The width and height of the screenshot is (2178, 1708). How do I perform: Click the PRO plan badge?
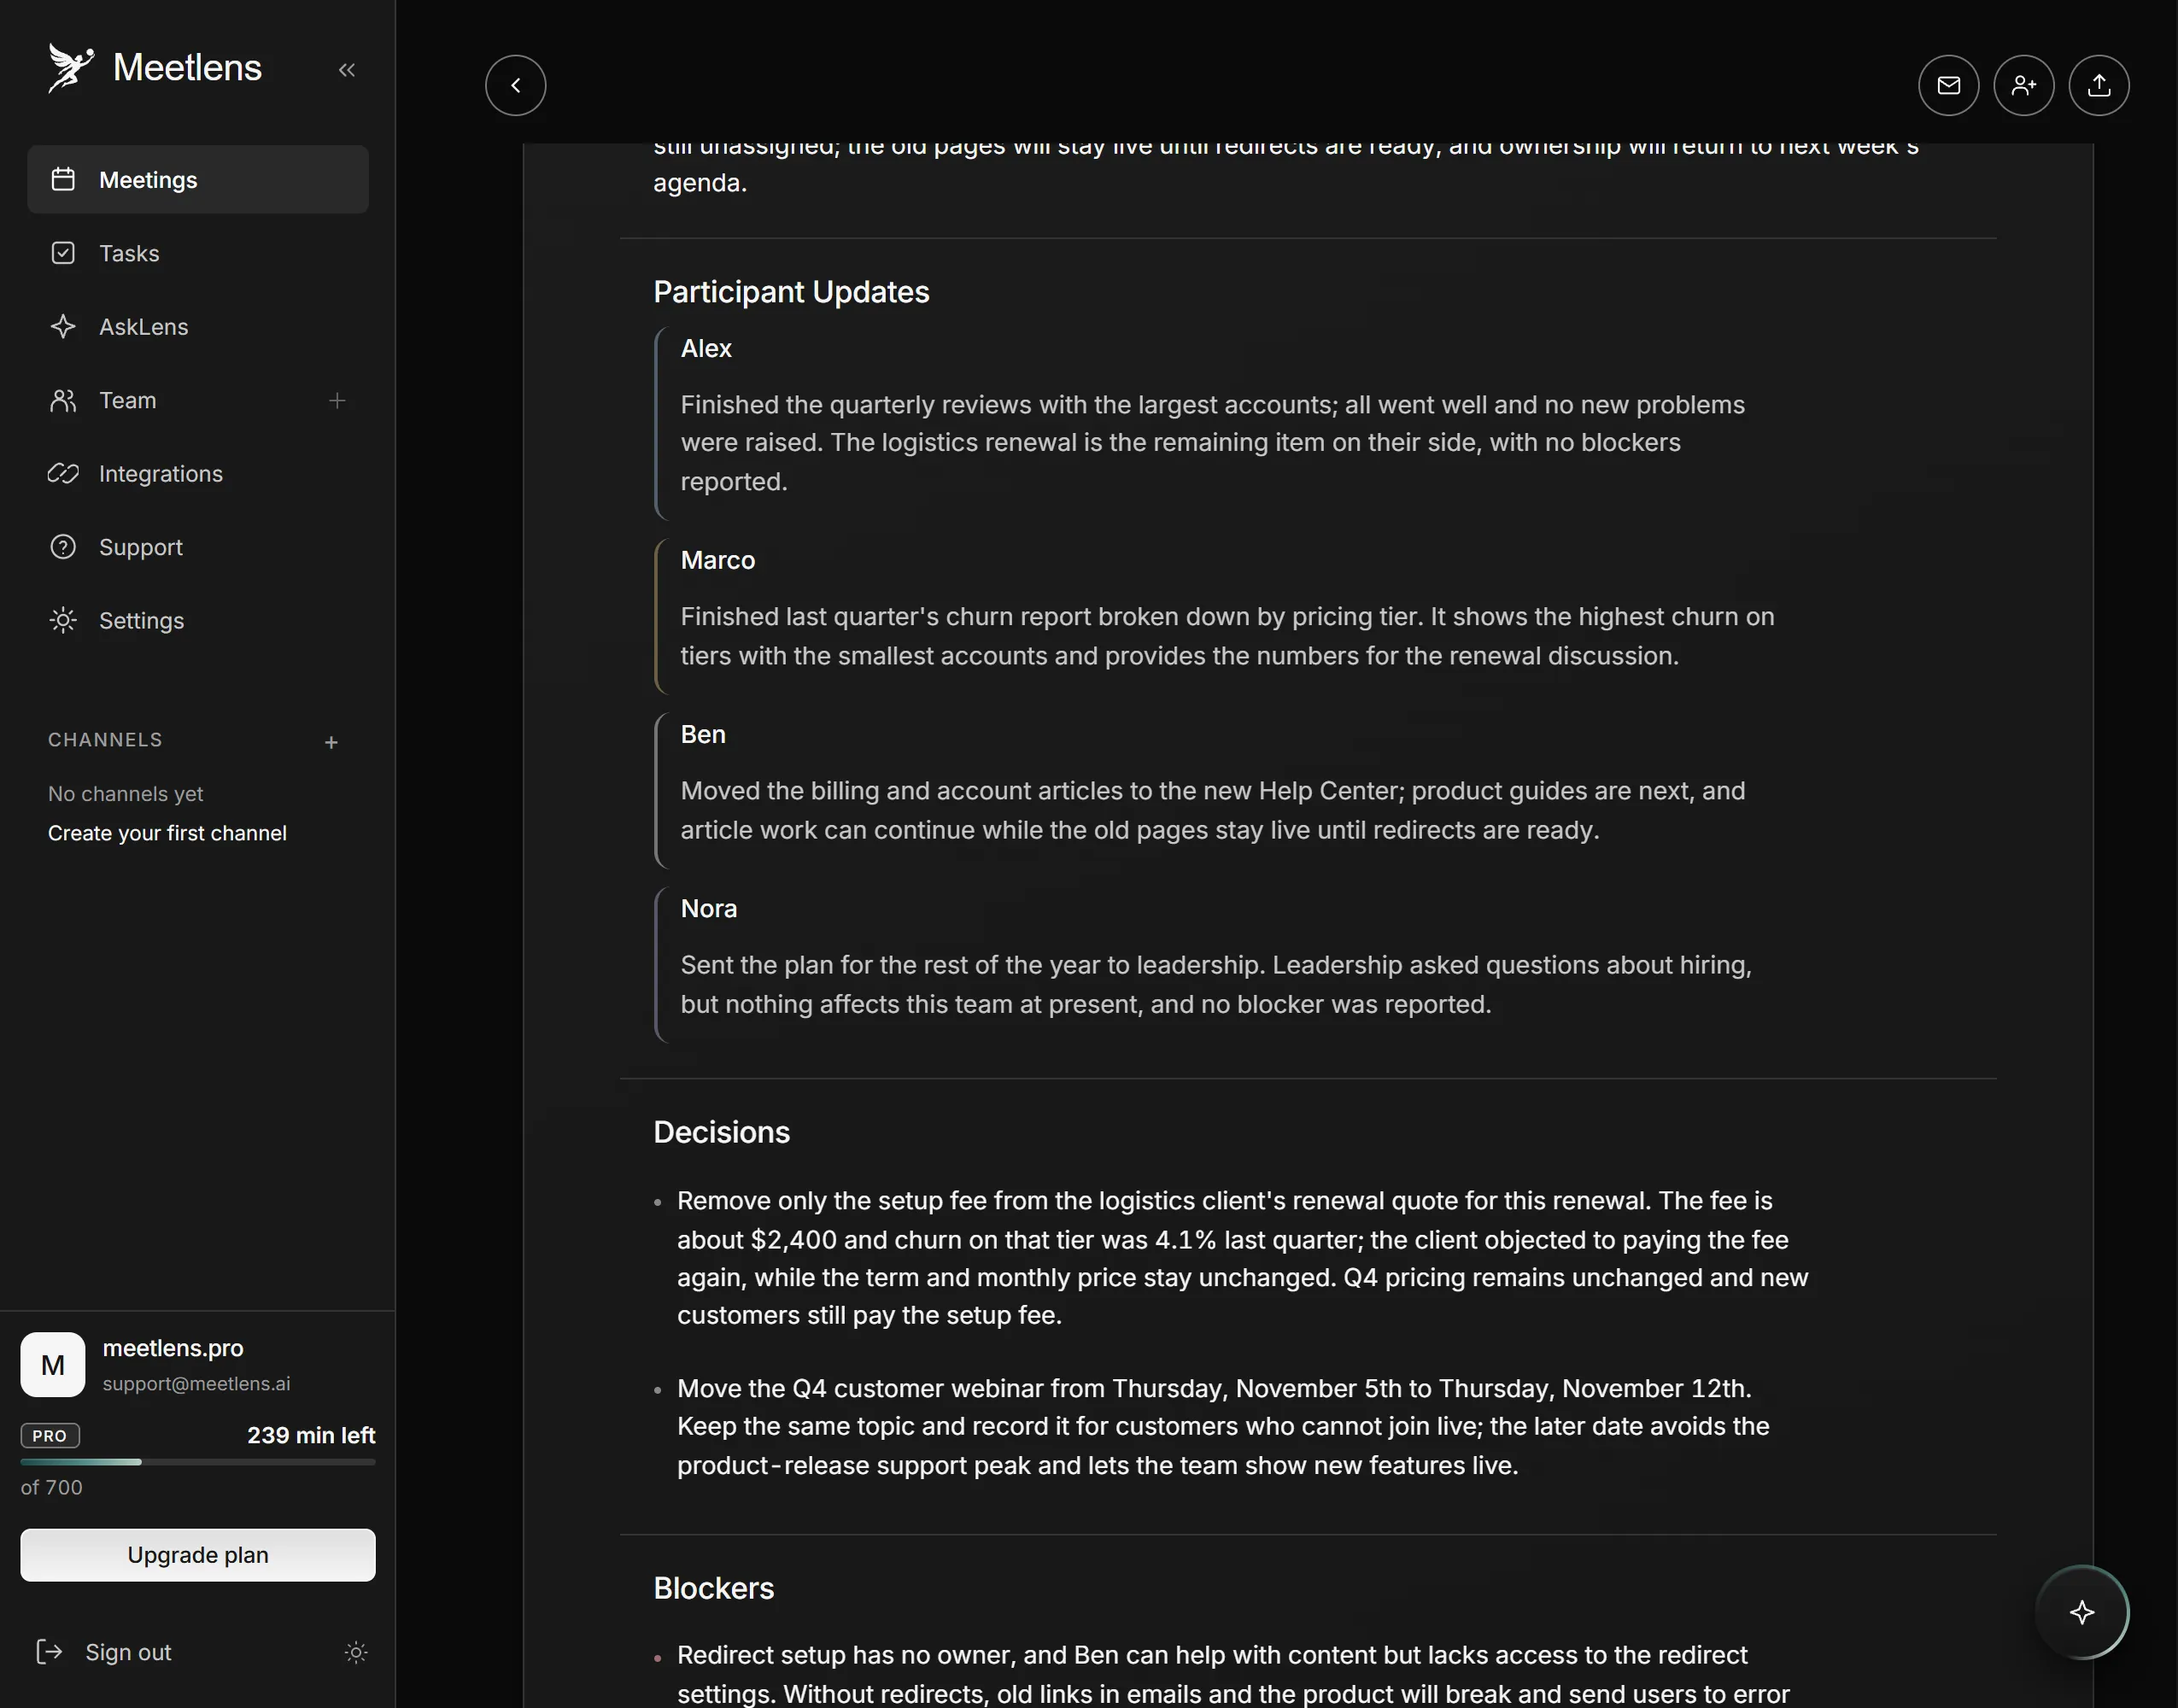pos(50,1436)
